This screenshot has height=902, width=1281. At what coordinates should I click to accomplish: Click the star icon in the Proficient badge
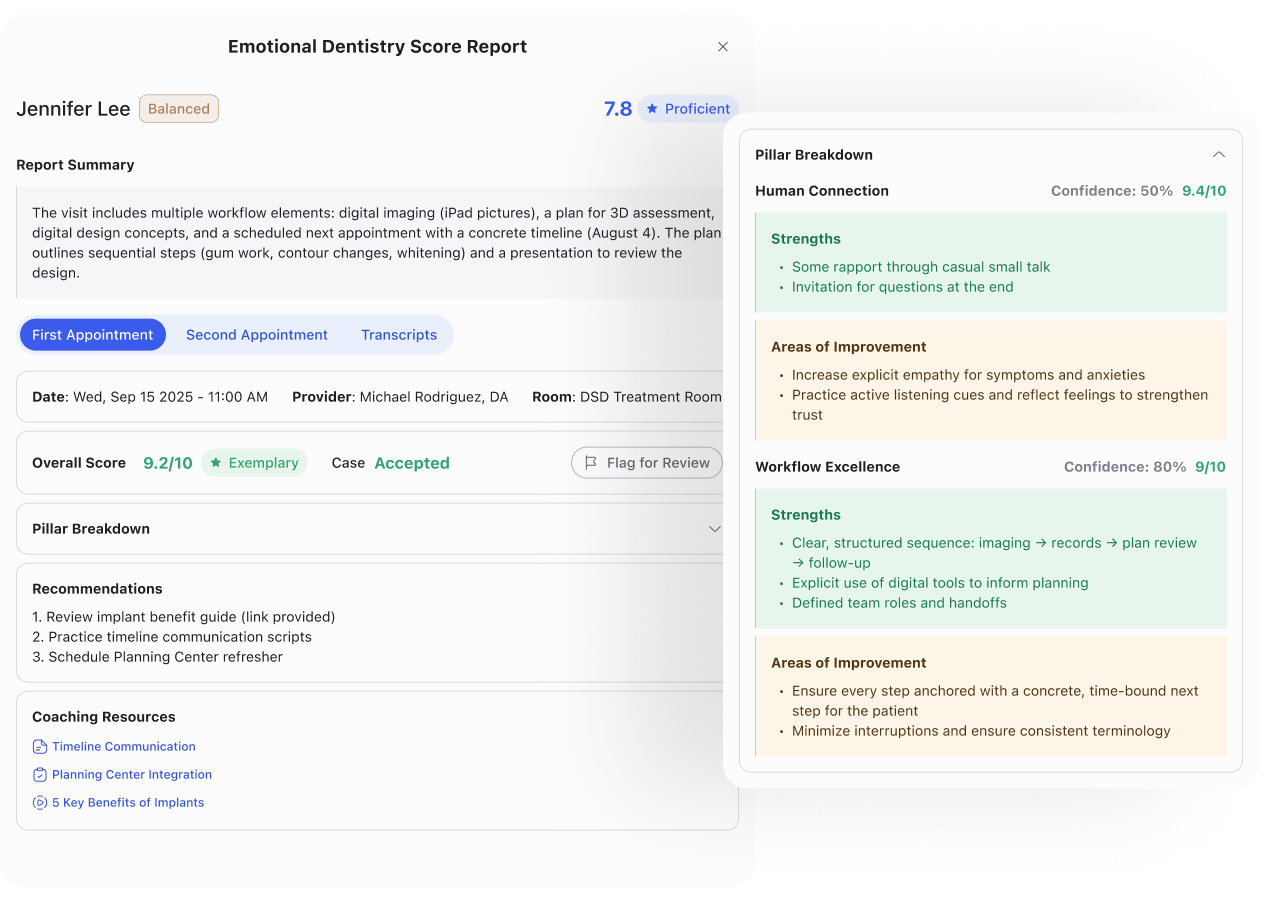[650, 108]
